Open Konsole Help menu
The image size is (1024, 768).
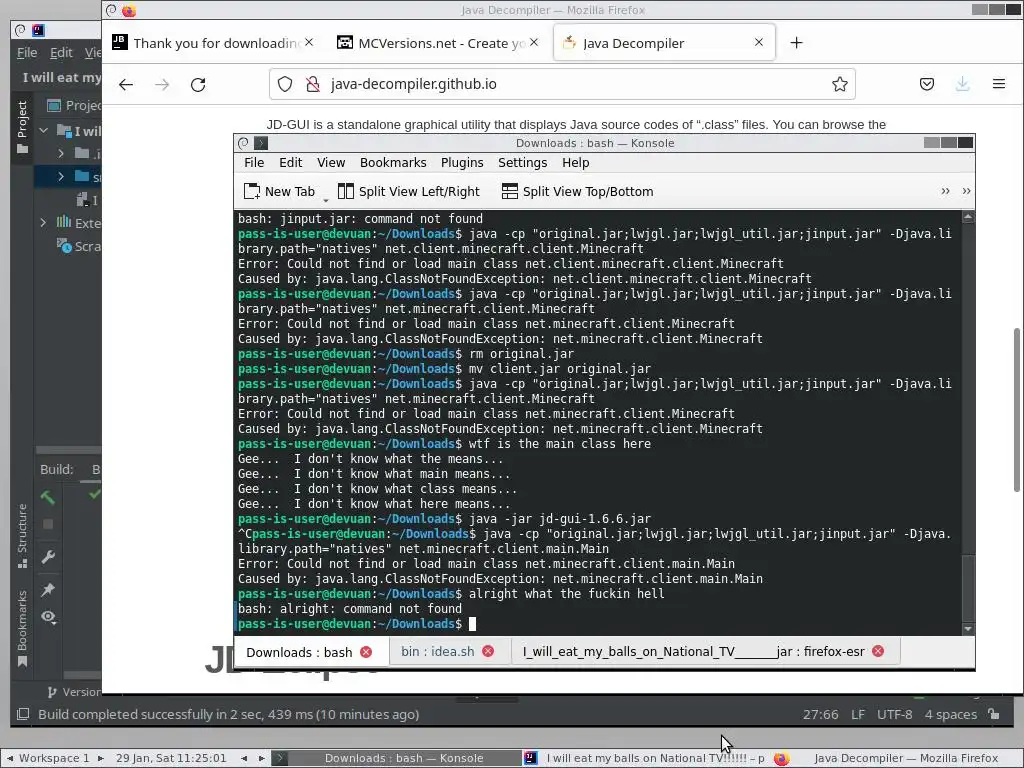point(575,163)
